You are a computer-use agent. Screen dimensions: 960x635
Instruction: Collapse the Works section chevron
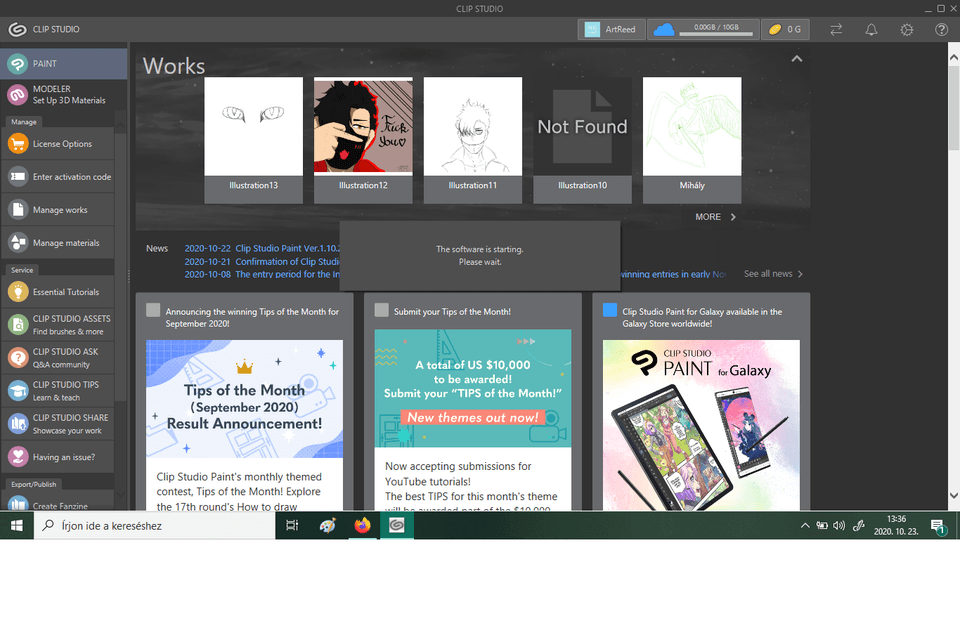[797, 58]
